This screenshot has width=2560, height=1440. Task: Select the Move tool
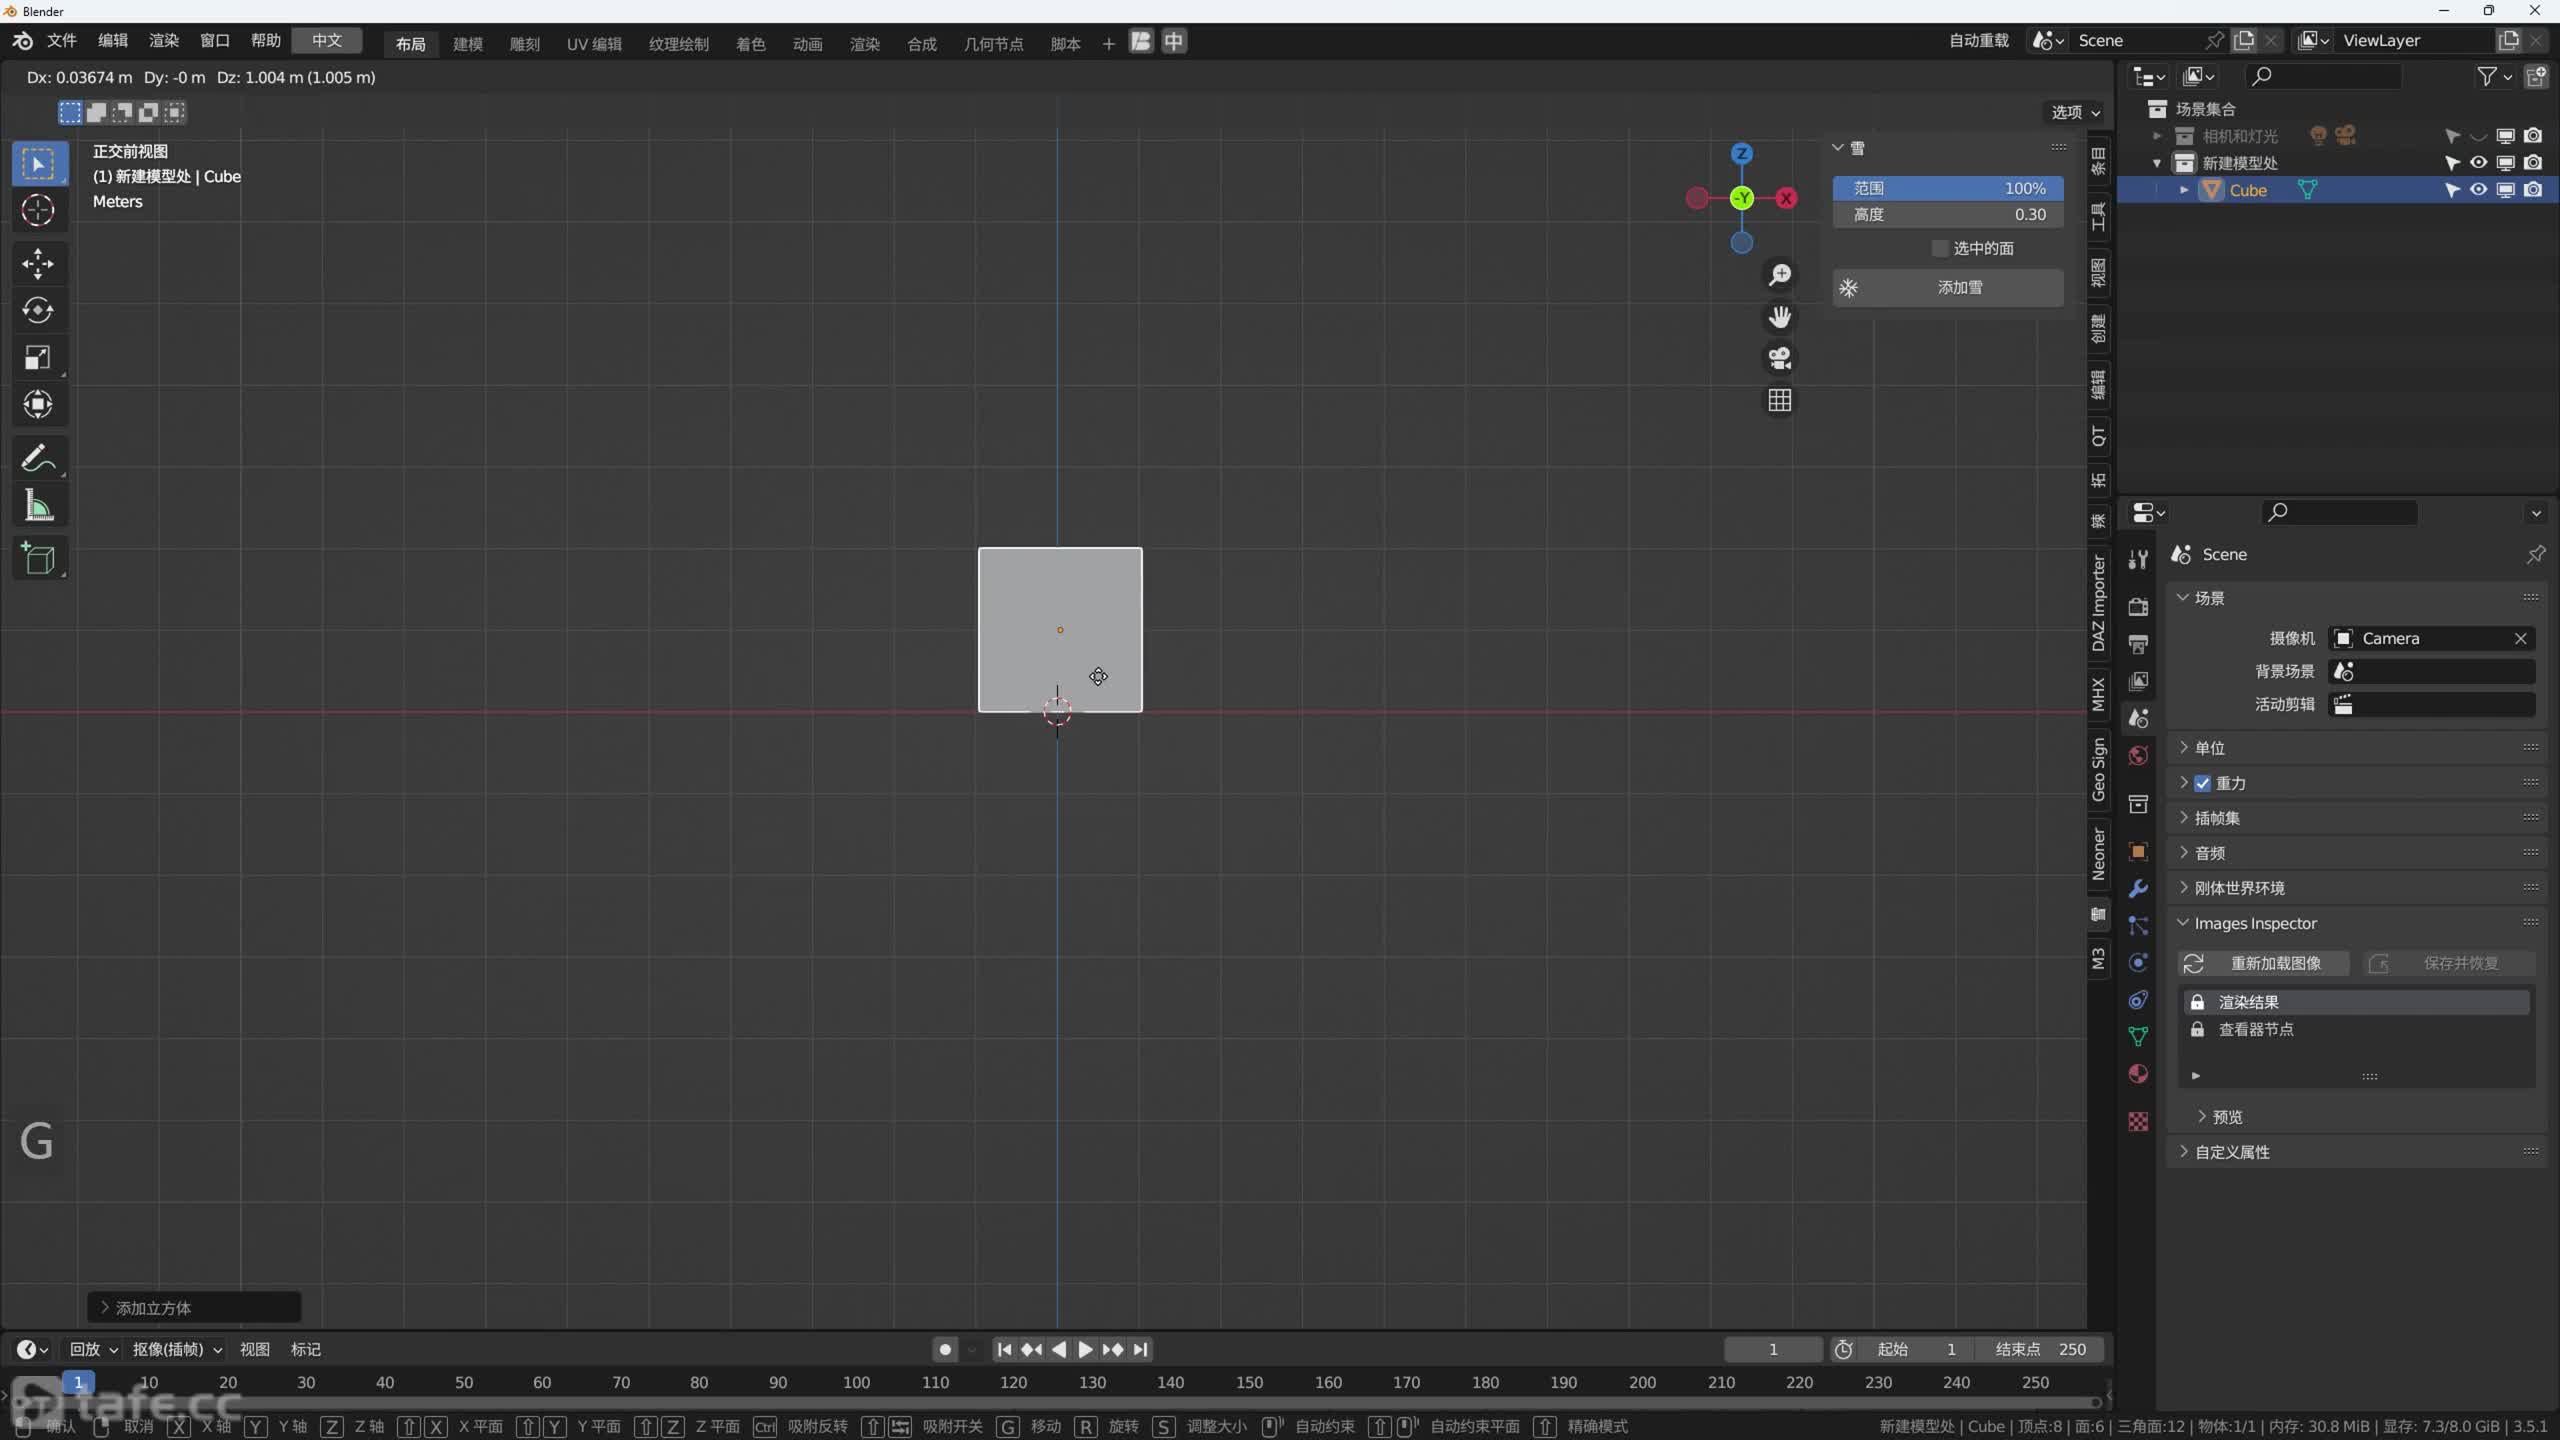coord(39,264)
